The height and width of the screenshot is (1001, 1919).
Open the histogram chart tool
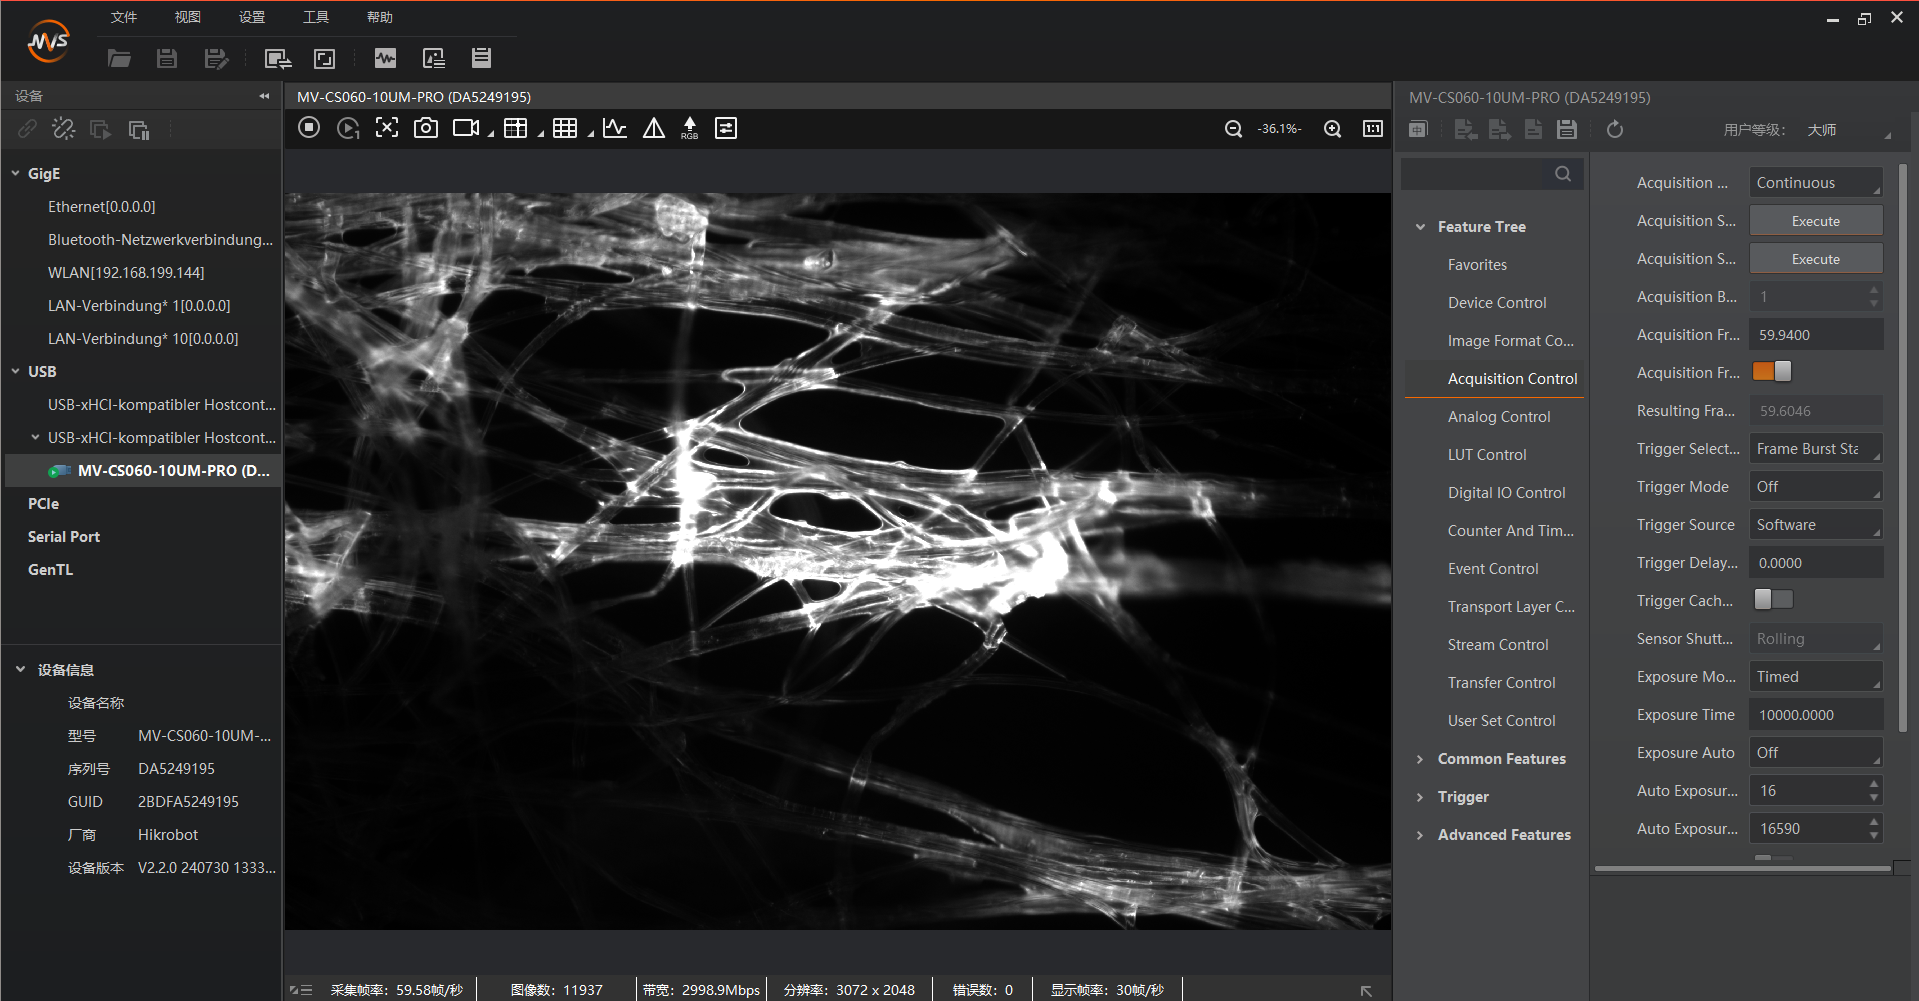pos(615,128)
